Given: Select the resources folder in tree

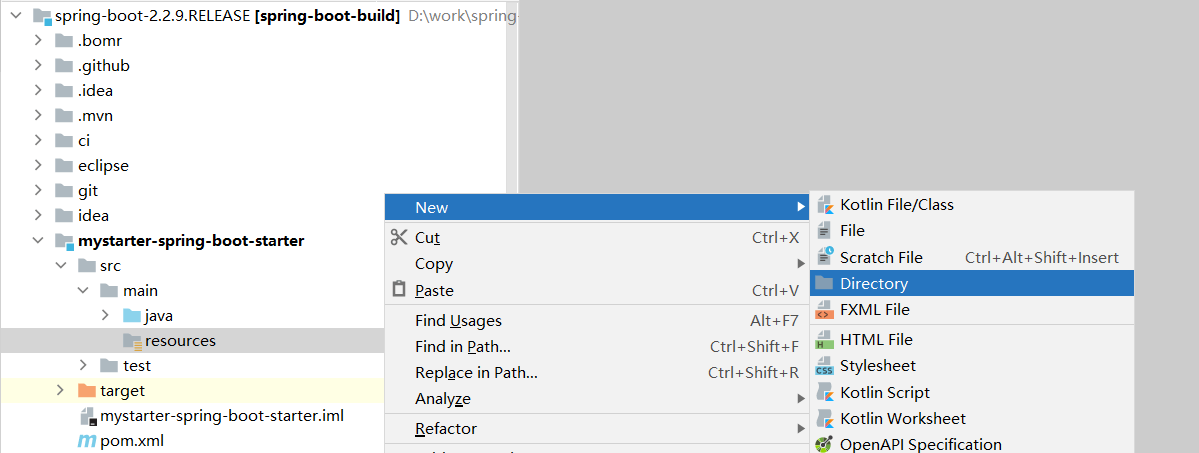Looking at the screenshot, I should [180, 341].
